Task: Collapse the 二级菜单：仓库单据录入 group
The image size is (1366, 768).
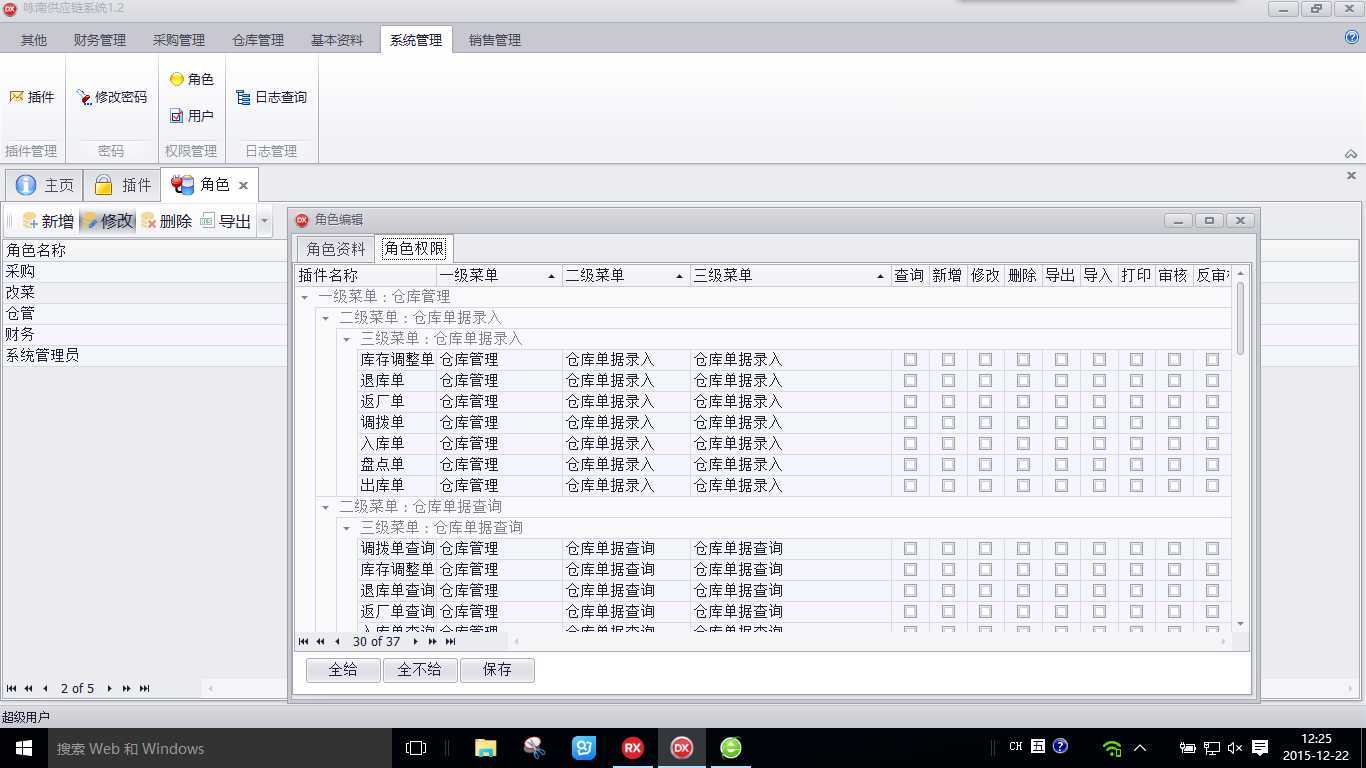Action: point(325,318)
